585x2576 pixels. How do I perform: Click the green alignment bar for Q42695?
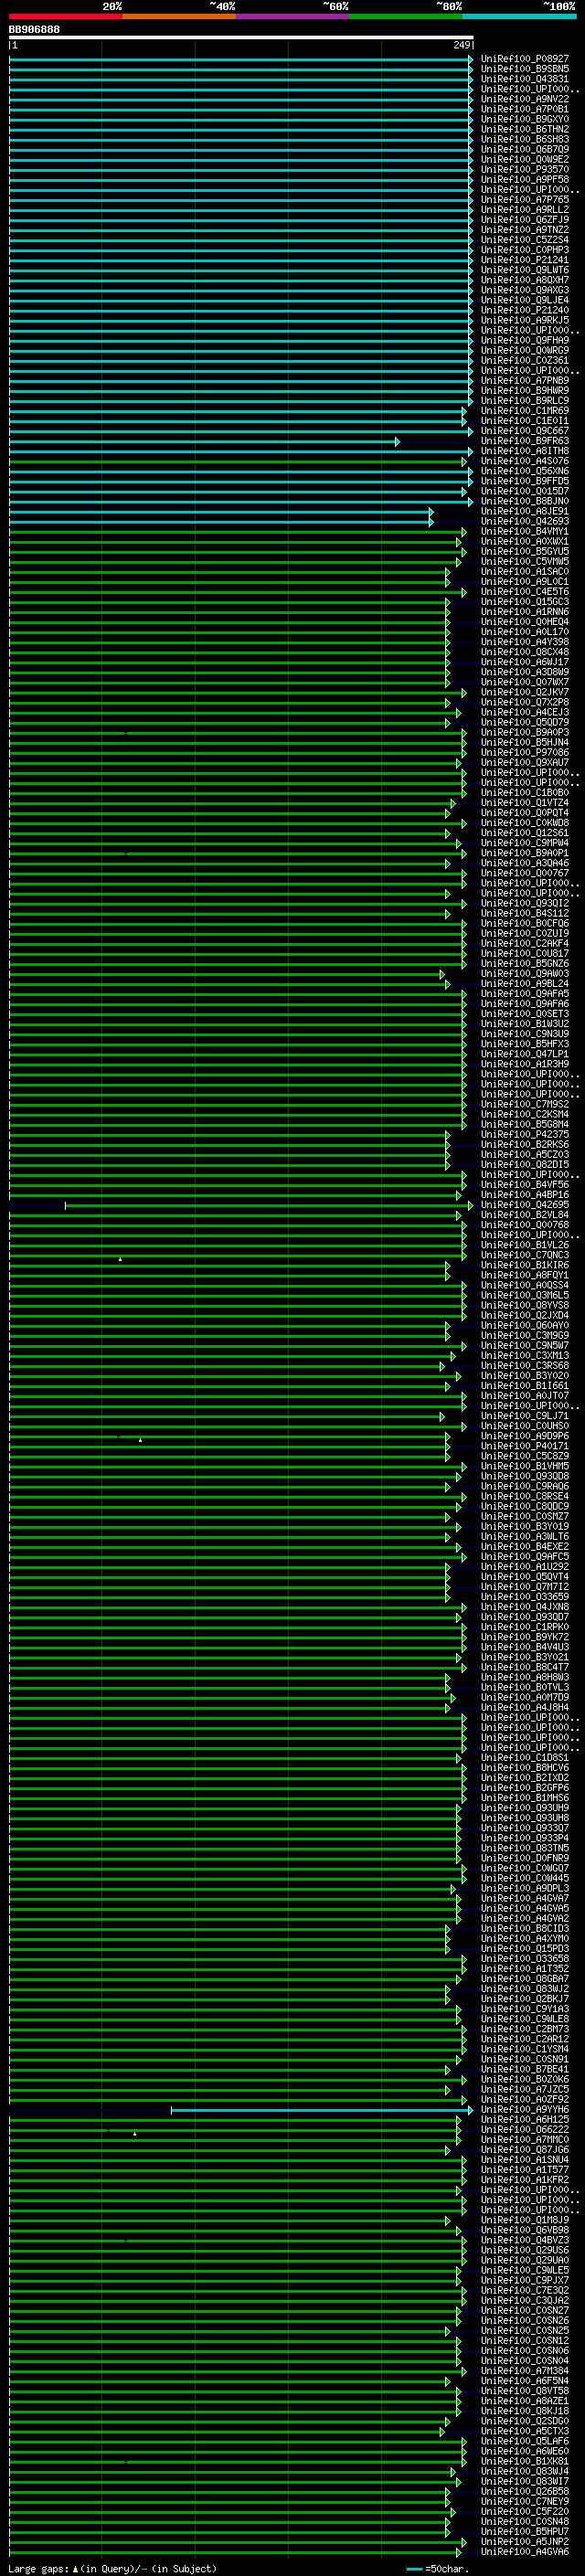[268, 1205]
